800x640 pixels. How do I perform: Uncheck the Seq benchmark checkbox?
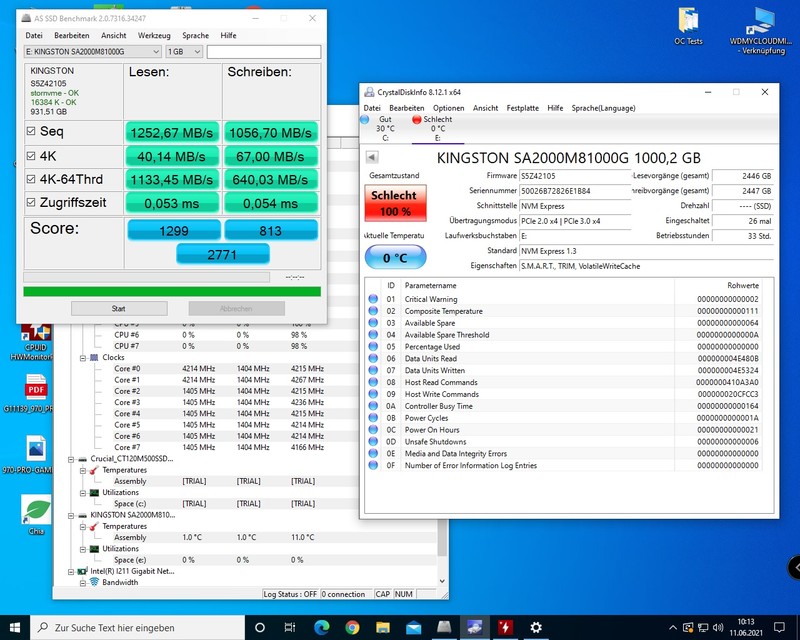click(x=31, y=131)
